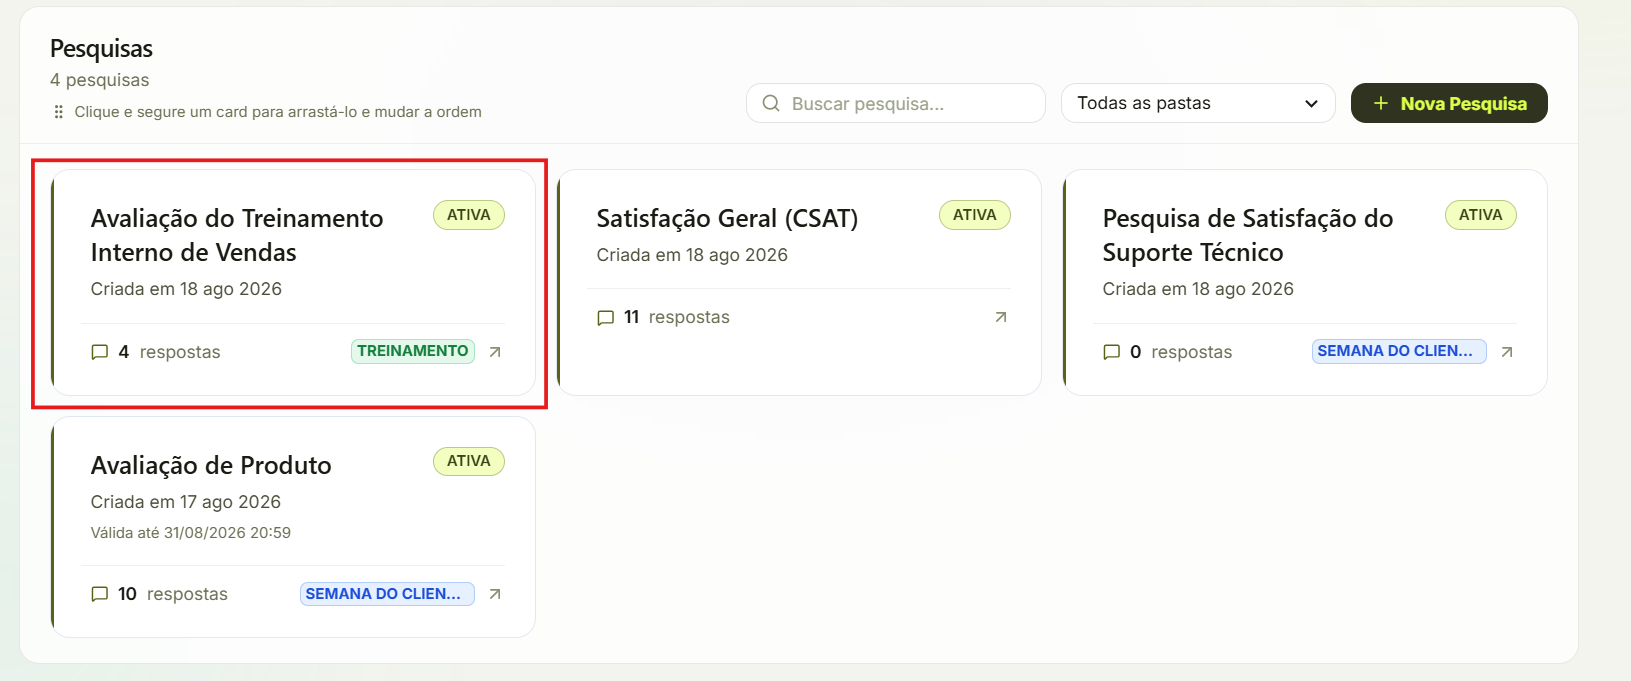Click comment icon beside 0 respostas
This screenshot has width=1631, height=681.
point(1112,352)
